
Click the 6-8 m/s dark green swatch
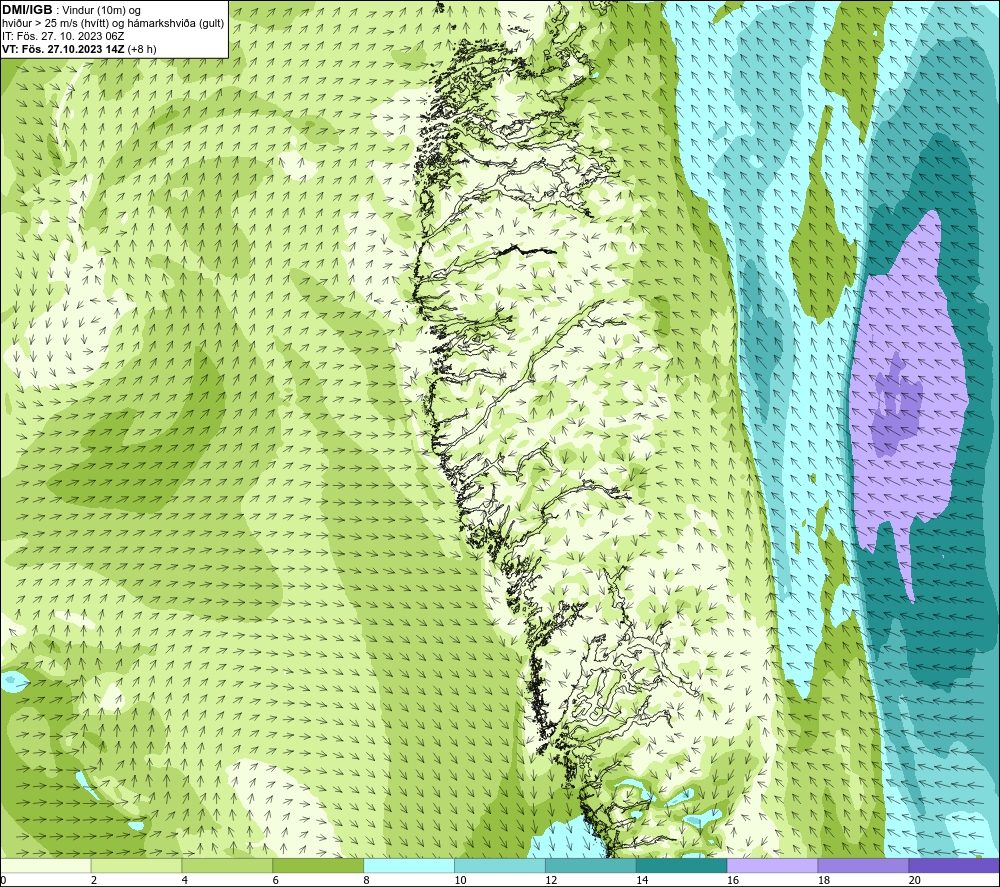tap(318, 866)
